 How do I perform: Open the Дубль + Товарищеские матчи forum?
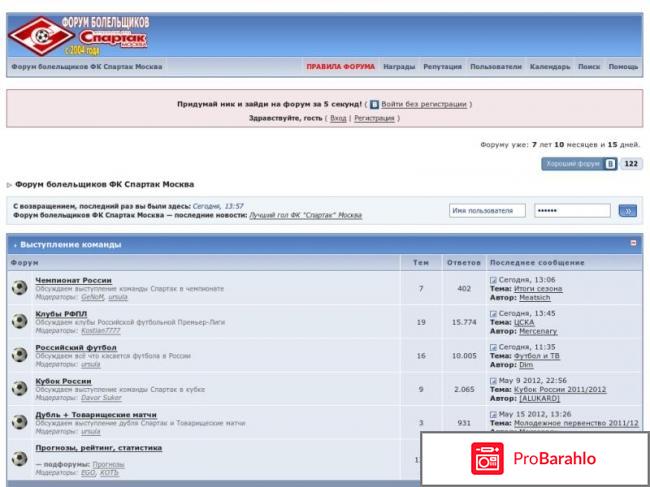[90, 414]
